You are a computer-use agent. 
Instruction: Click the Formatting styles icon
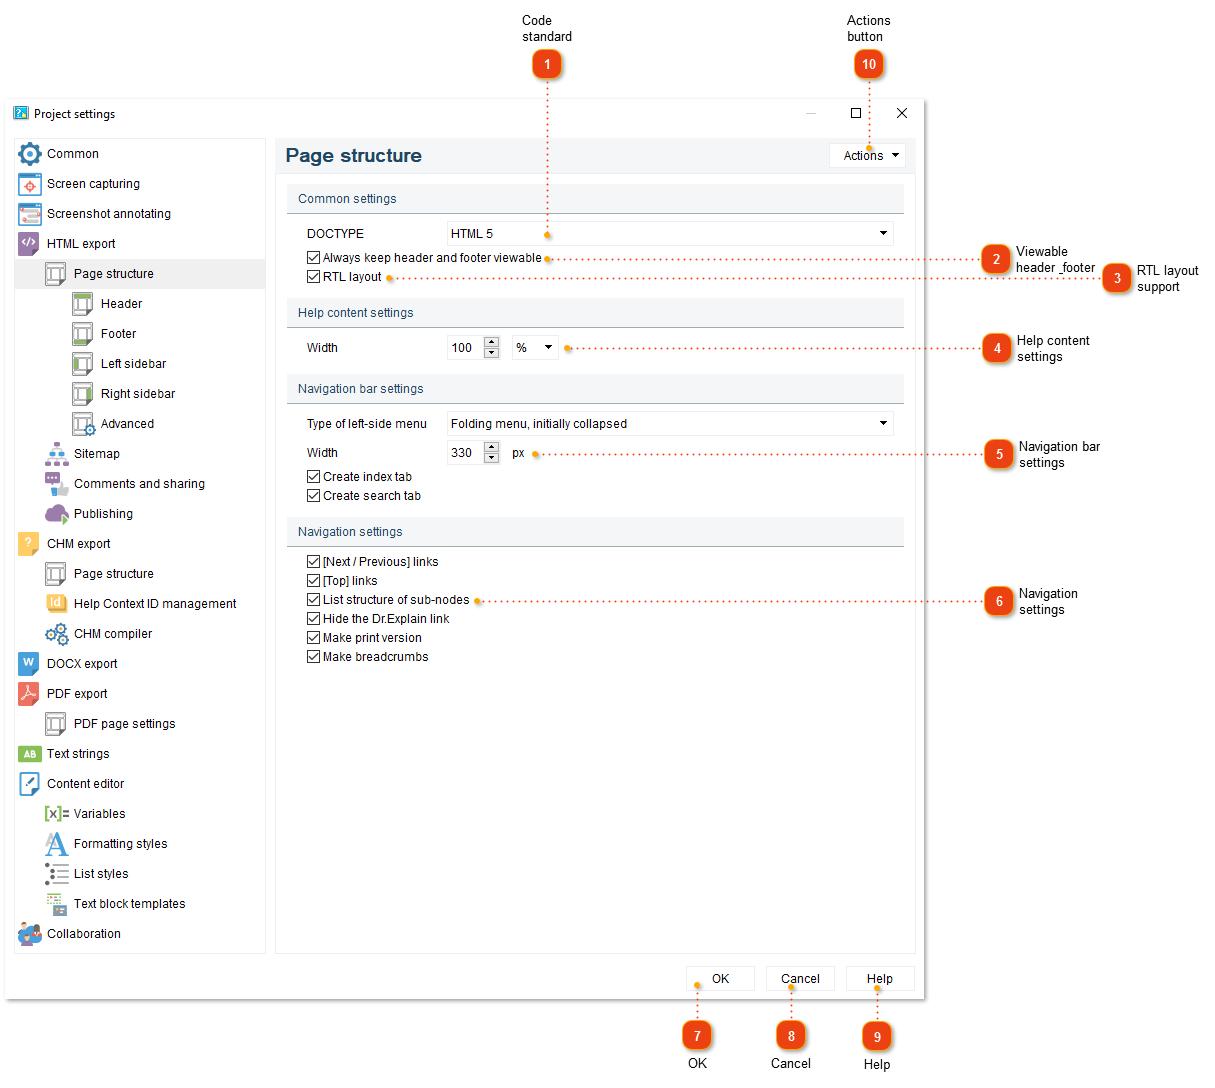pyautogui.click(x=56, y=844)
